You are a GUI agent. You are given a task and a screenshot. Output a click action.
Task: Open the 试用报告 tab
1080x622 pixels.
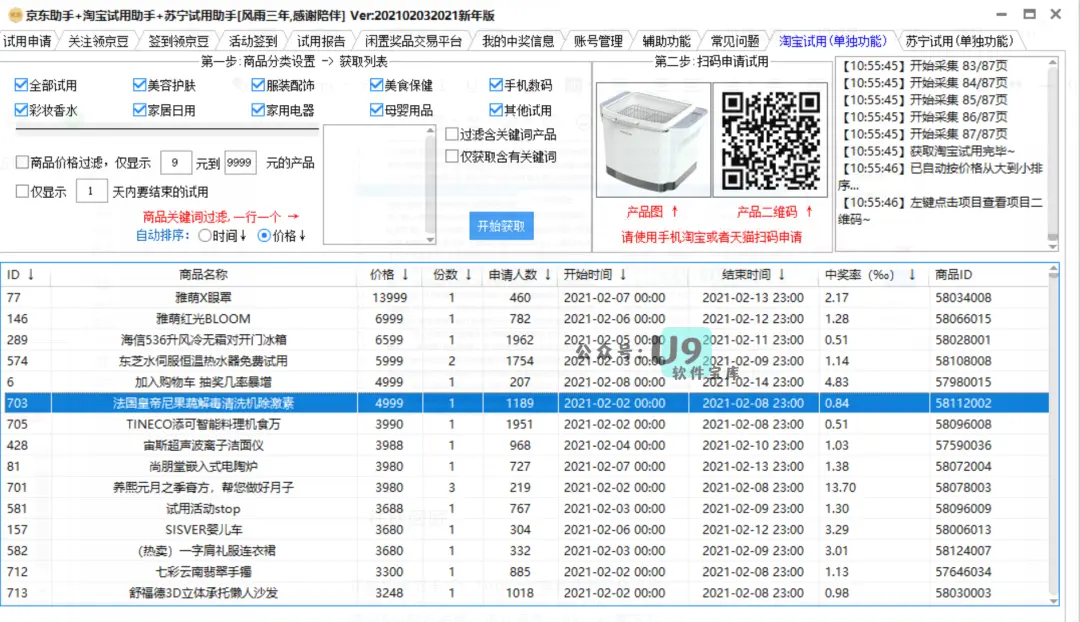pos(321,41)
